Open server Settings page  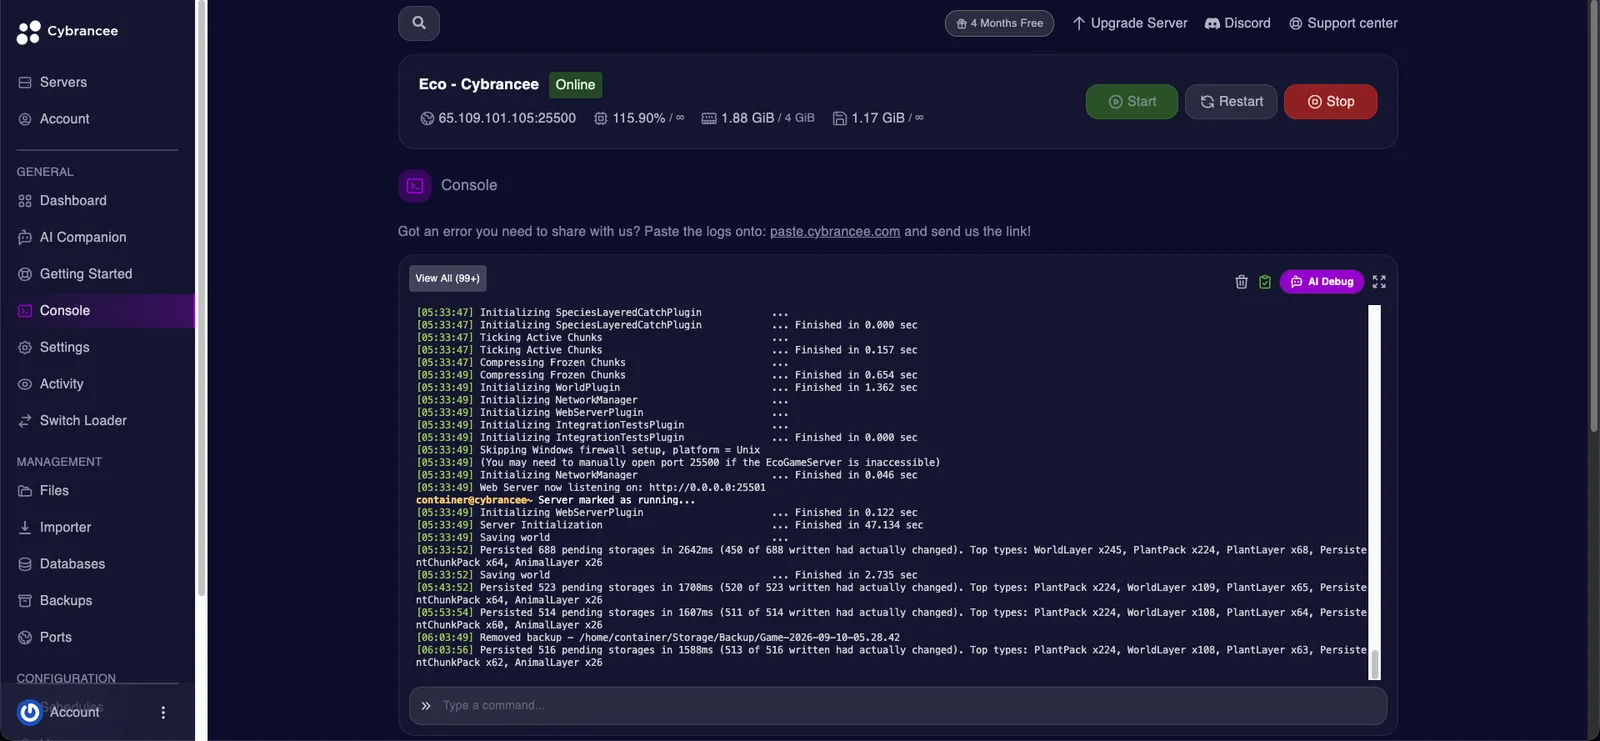pyautogui.click(x=97, y=347)
